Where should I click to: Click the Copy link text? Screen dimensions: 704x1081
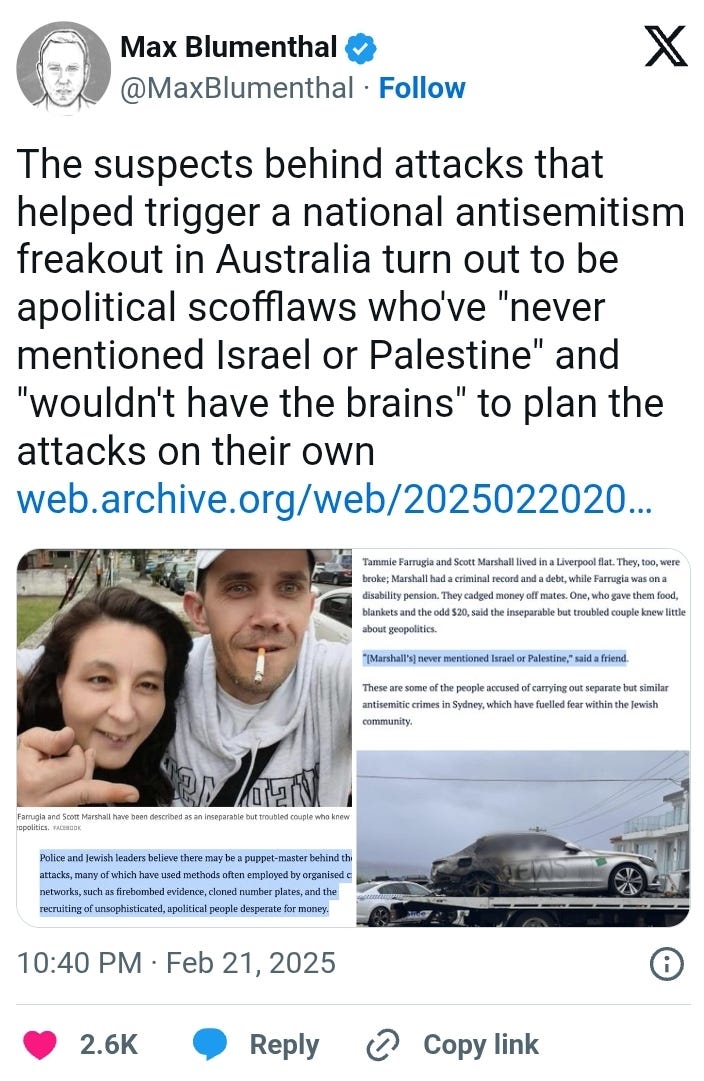pyautogui.click(x=481, y=1044)
